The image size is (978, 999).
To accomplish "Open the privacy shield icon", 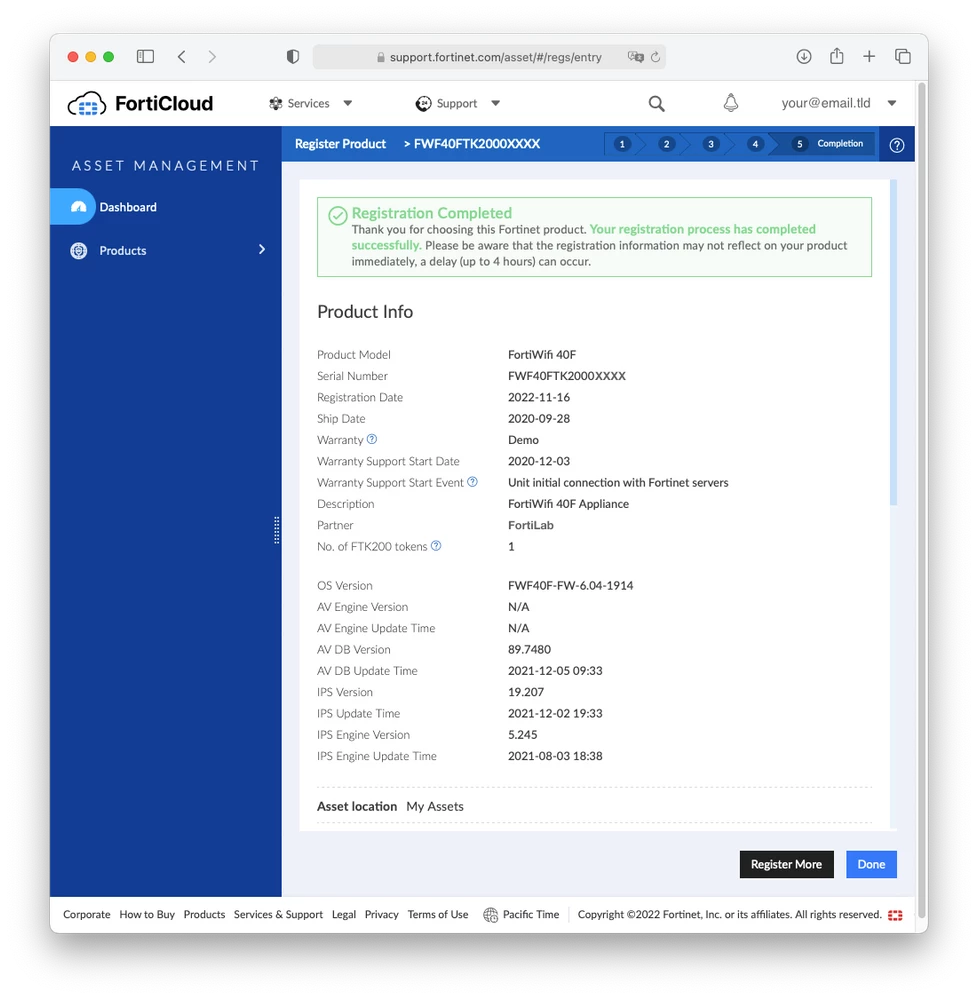I will [x=293, y=57].
